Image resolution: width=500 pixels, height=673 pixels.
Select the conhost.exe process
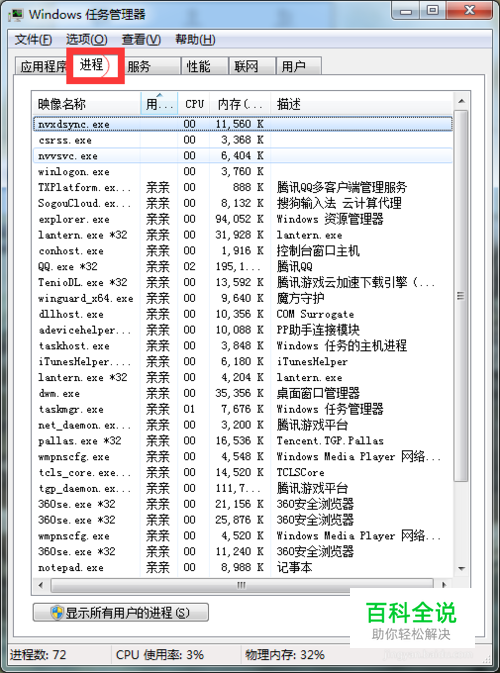coord(242,251)
